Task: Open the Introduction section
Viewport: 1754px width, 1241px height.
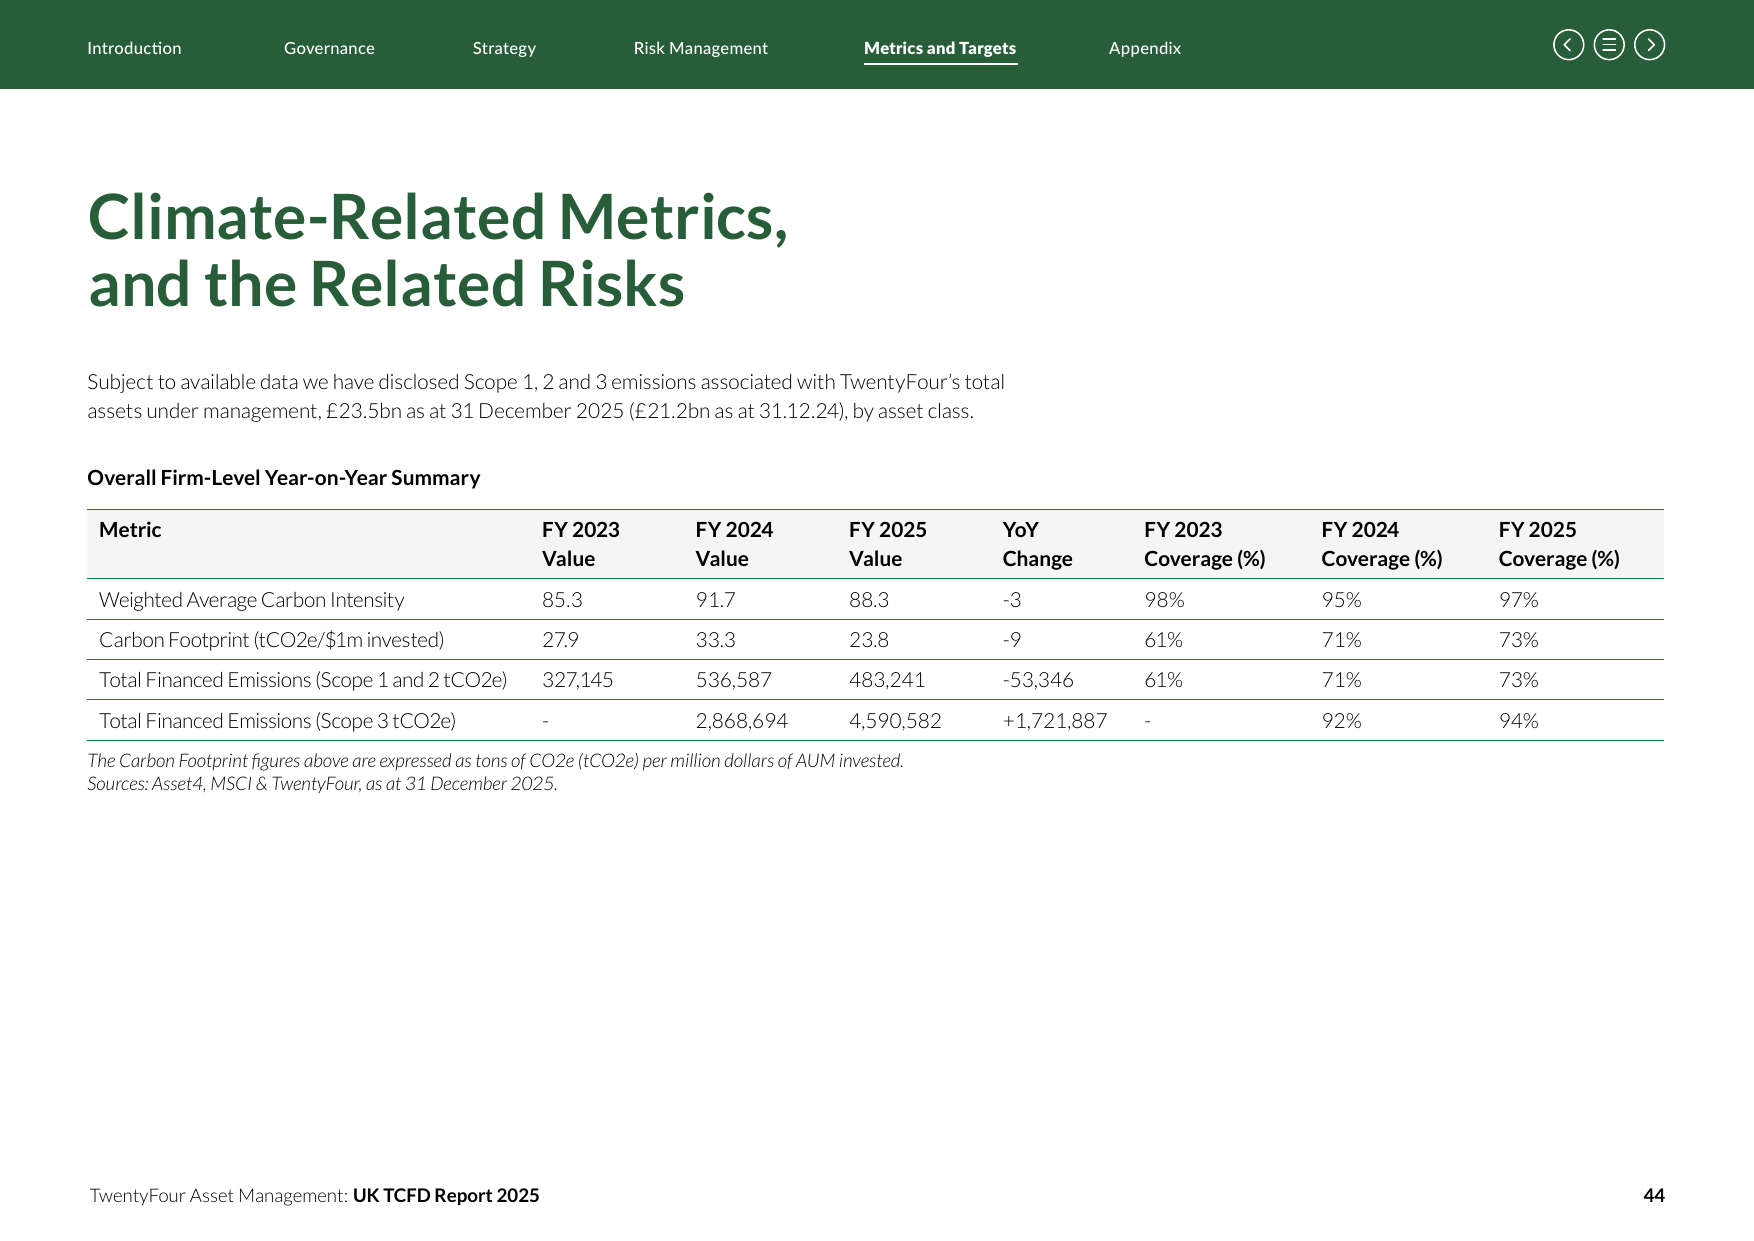Action: click(x=134, y=48)
